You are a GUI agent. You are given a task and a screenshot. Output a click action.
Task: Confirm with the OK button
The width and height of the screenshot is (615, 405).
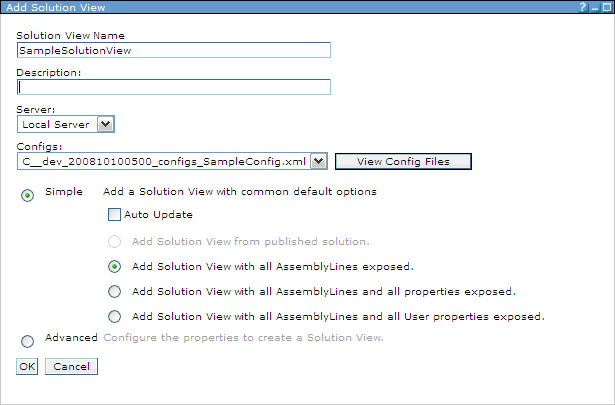pos(27,367)
